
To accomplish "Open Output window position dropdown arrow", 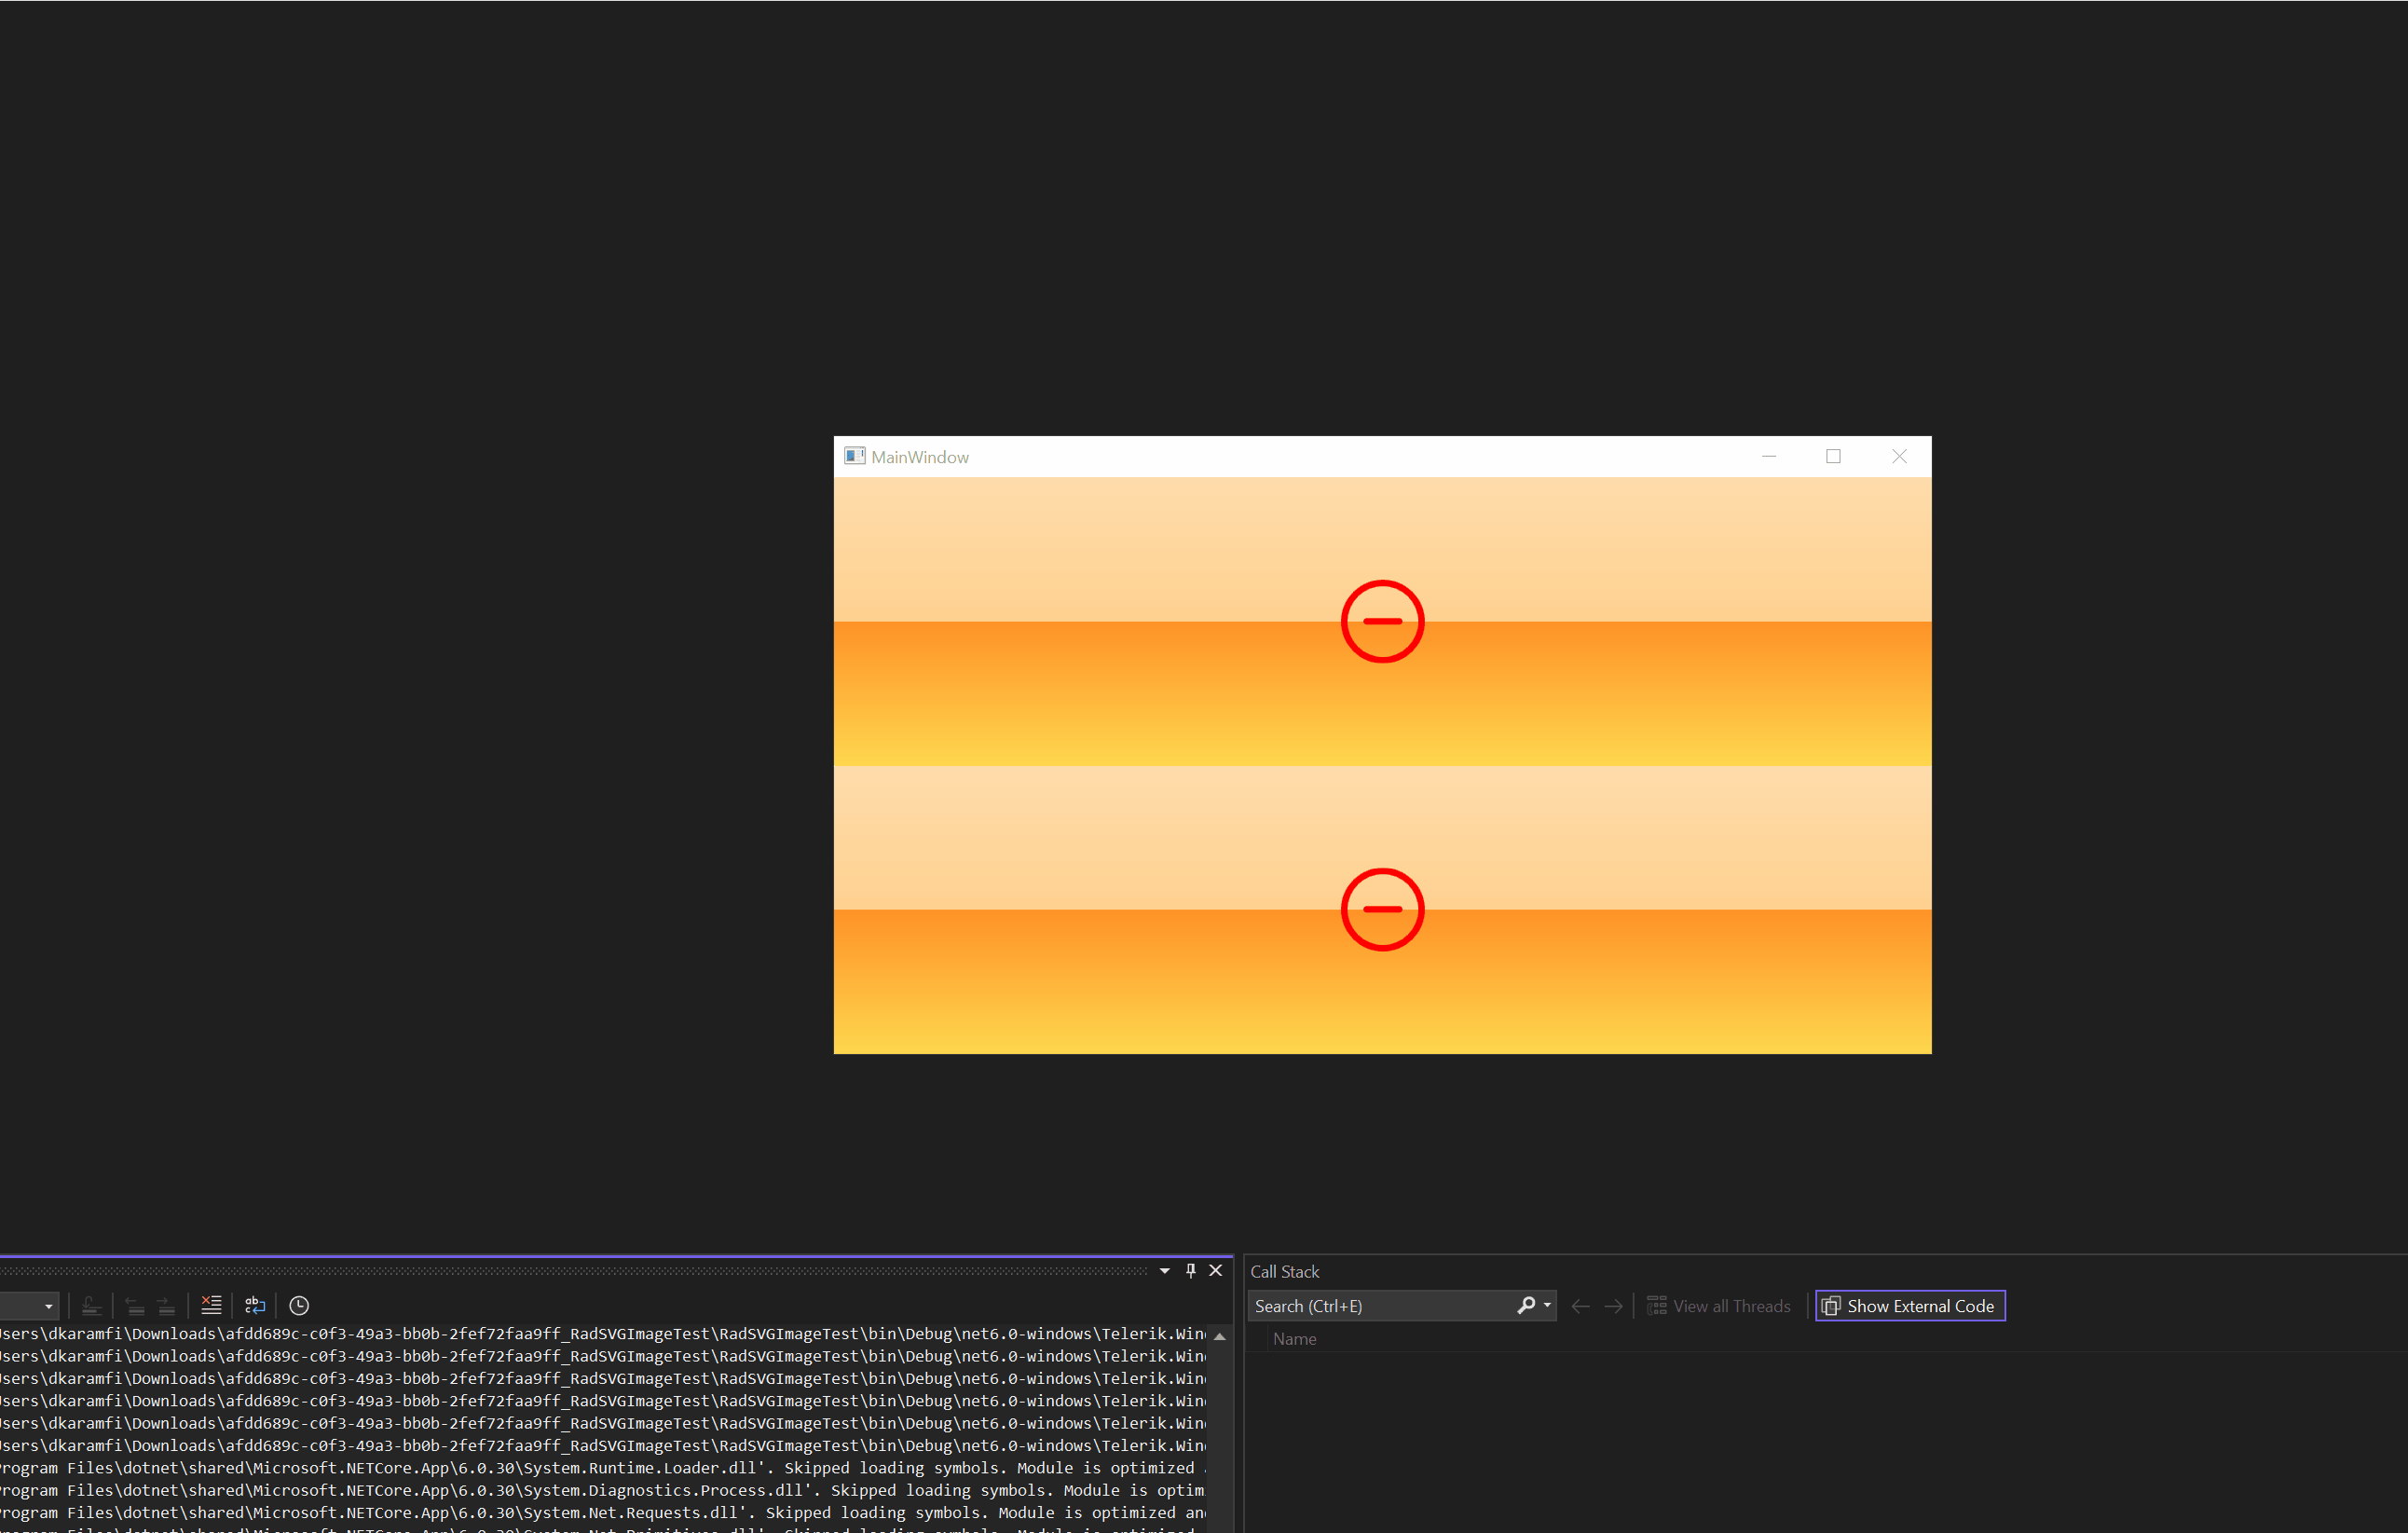I will click(1165, 1271).
